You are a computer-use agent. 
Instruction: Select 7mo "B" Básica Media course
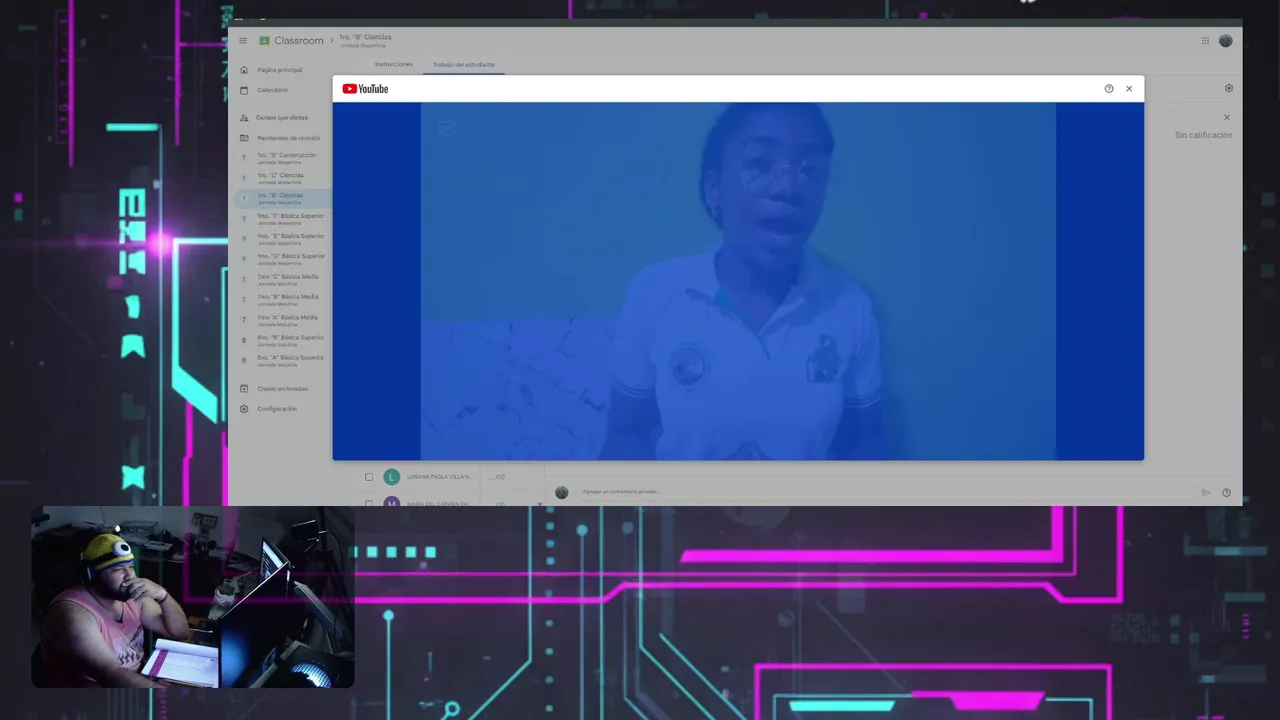coord(287,299)
